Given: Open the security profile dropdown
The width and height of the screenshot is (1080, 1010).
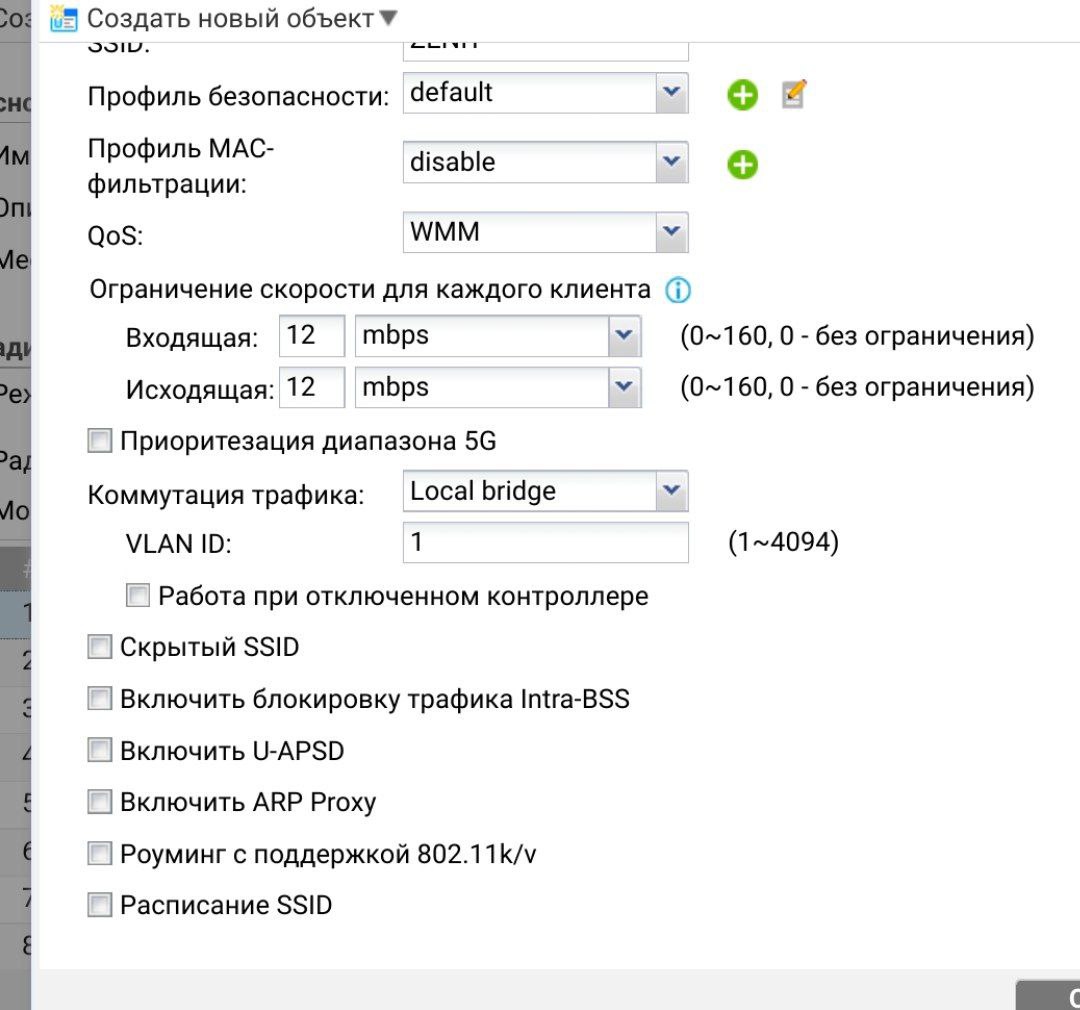Looking at the screenshot, I should click(671, 93).
